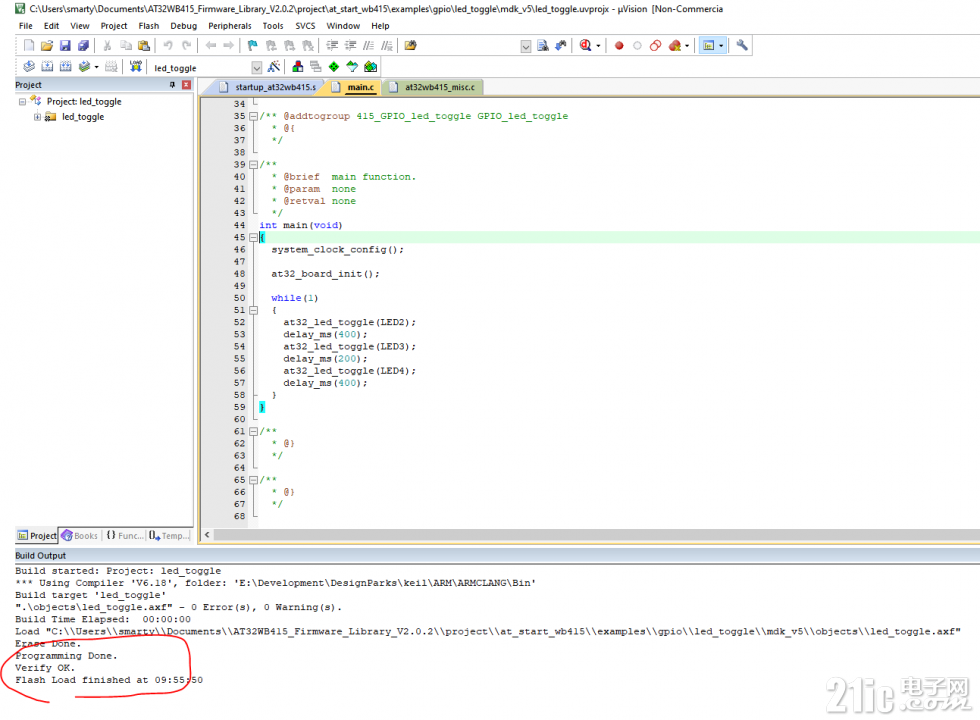Cut selection with the scissors icon
The height and width of the screenshot is (720, 980).
pyautogui.click(x=107, y=46)
